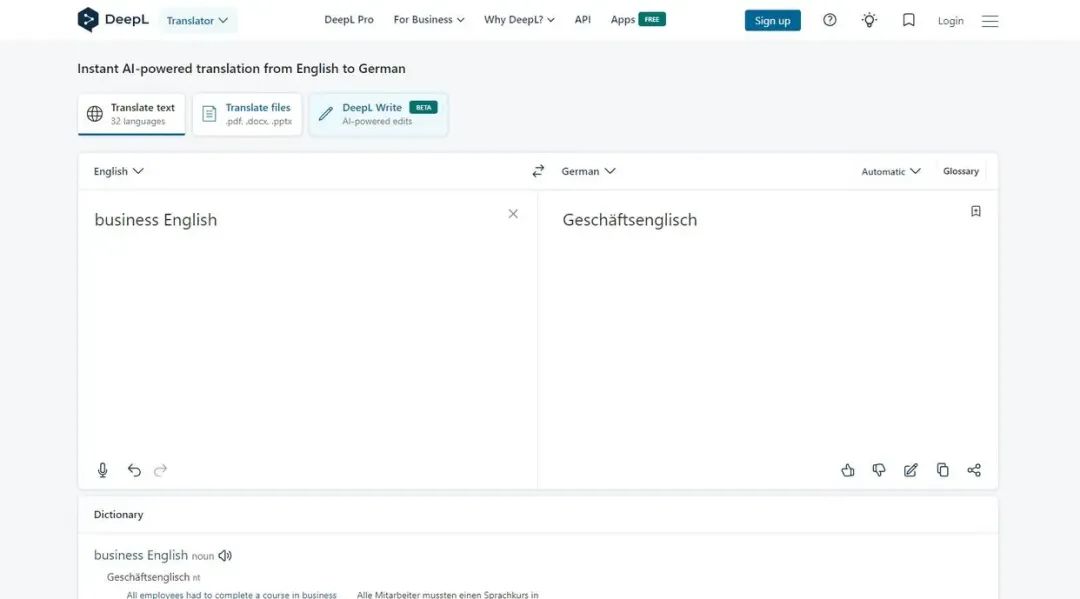
Task: Give thumbs up to translation
Action: [848, 470]
